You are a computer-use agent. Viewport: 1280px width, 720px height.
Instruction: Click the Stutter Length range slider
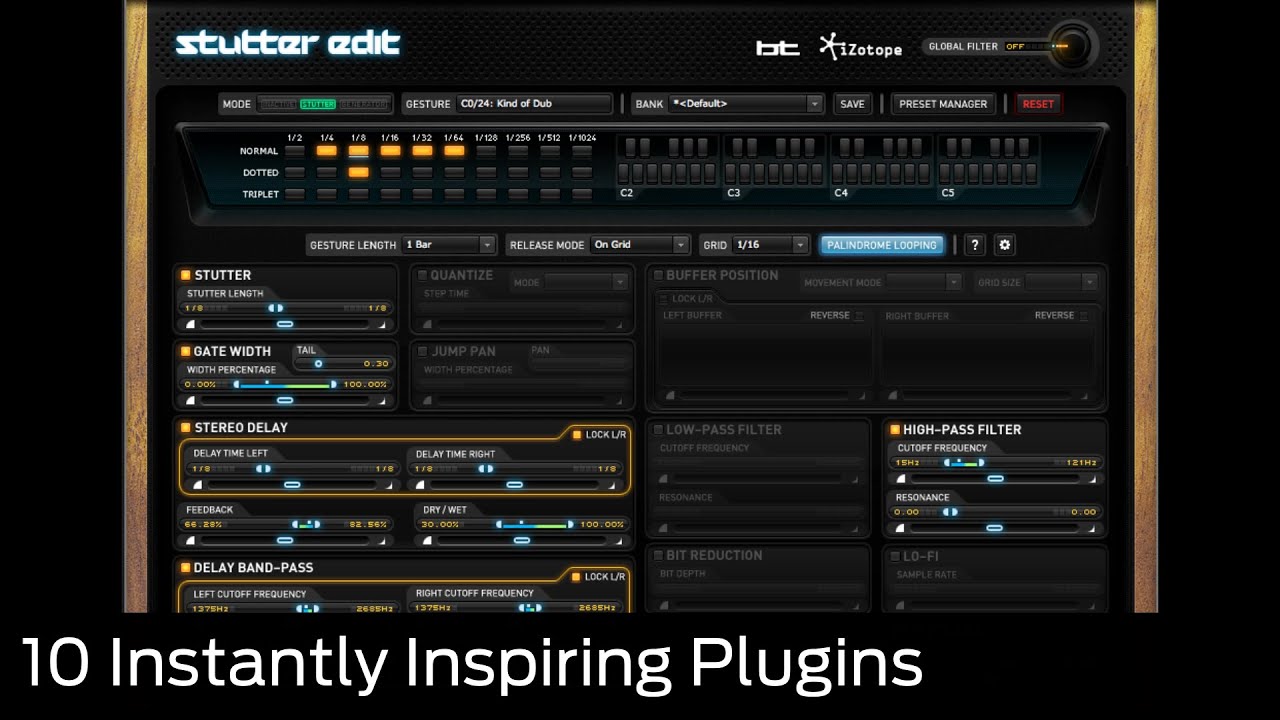[x=285, y=308]
